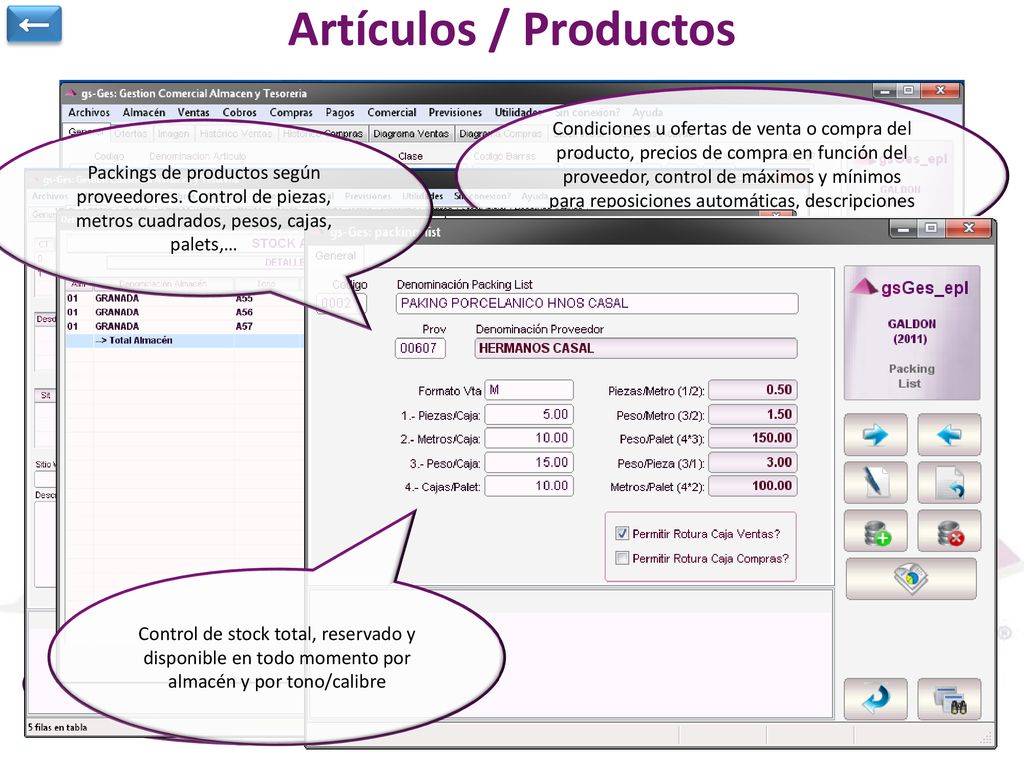Click the Denominación Packing List field
The width and height of the screenshot is (1024, 768).
[x=596, y=303]
